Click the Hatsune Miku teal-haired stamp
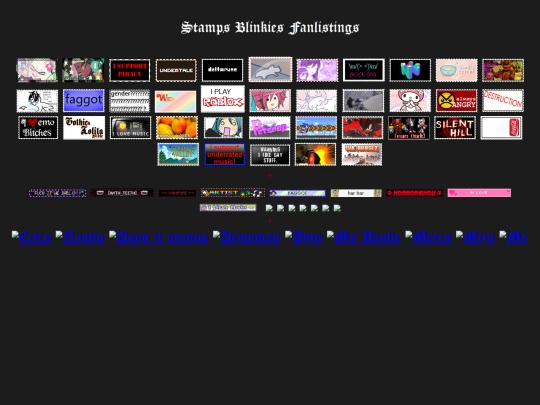Screen dimensions: 540x405 click(x=223, y=128)
